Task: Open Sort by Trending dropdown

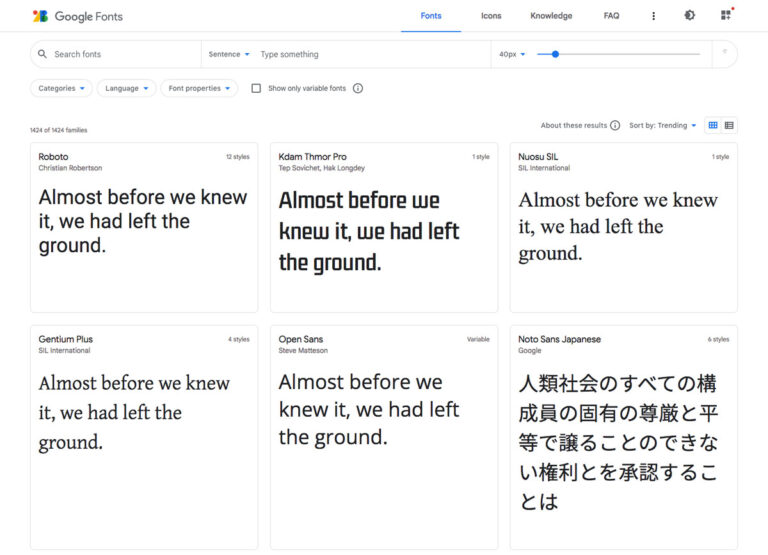Action: pyautogui.click(x=663, y=125)
